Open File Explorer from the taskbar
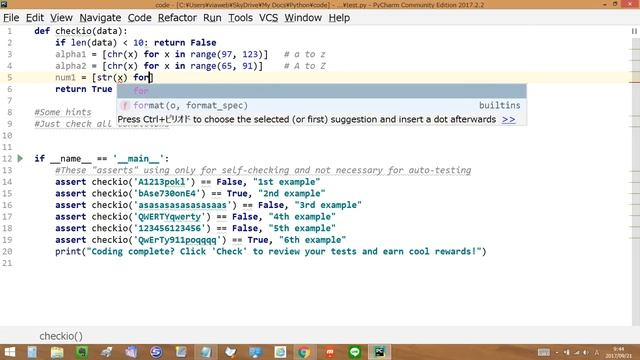 point(57,352)
